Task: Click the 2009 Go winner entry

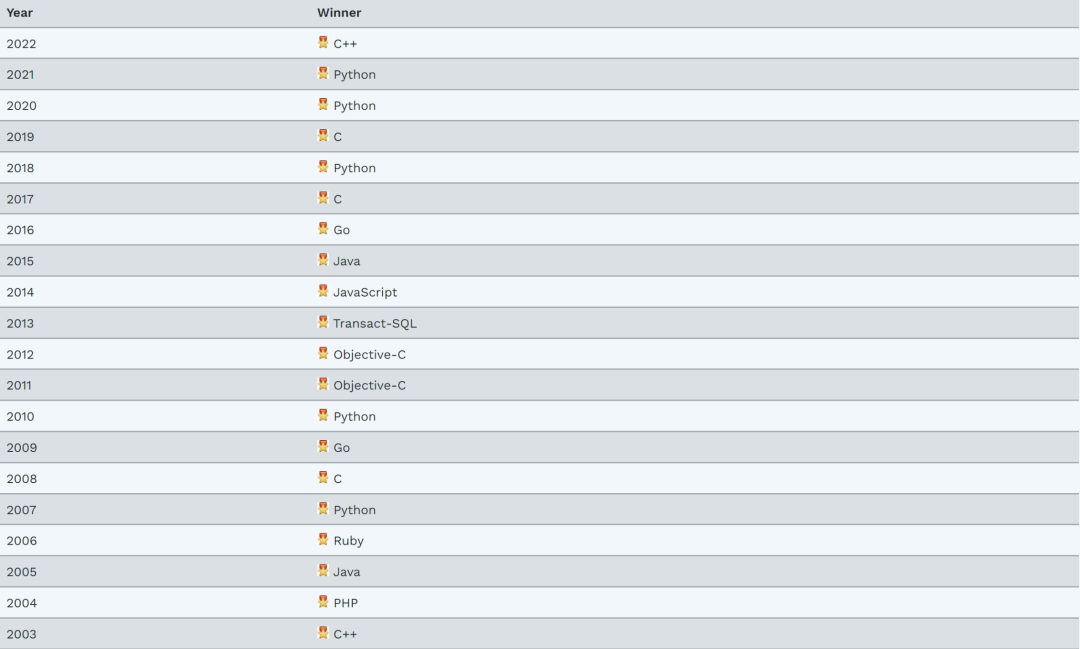Action: point(342,448)
